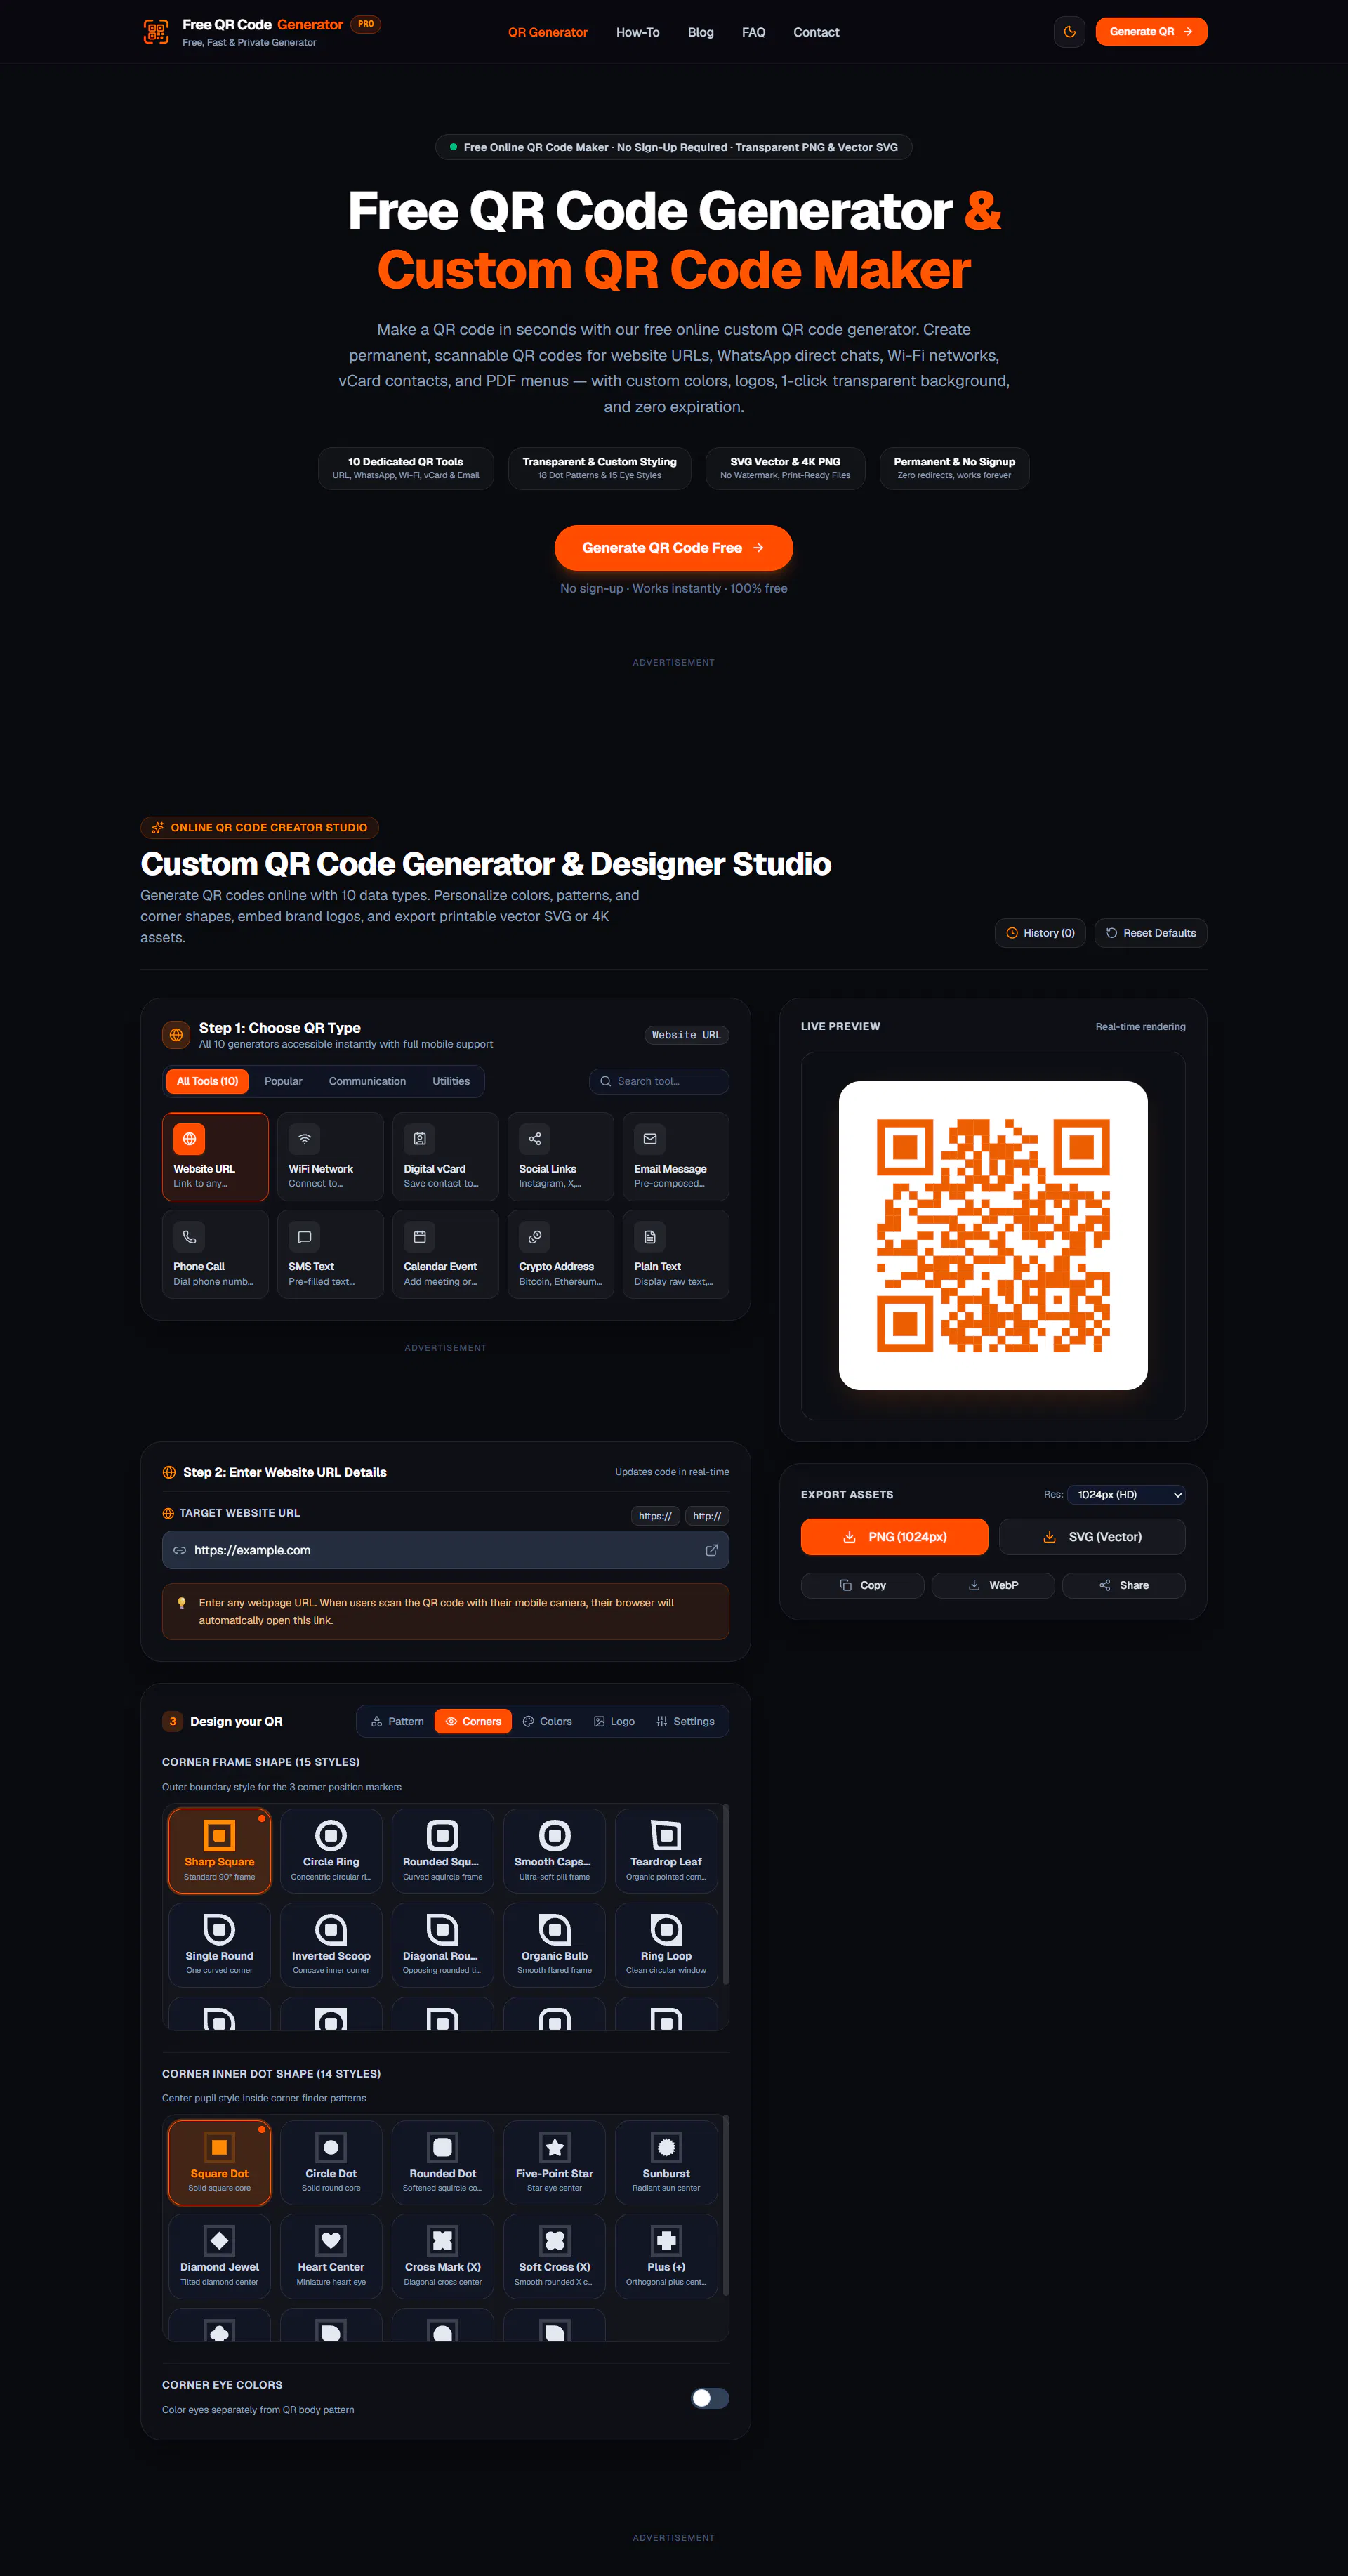1348x2576 pixels.
Task: Choose Circle Dot inner shape
Action: (331, 2162)
